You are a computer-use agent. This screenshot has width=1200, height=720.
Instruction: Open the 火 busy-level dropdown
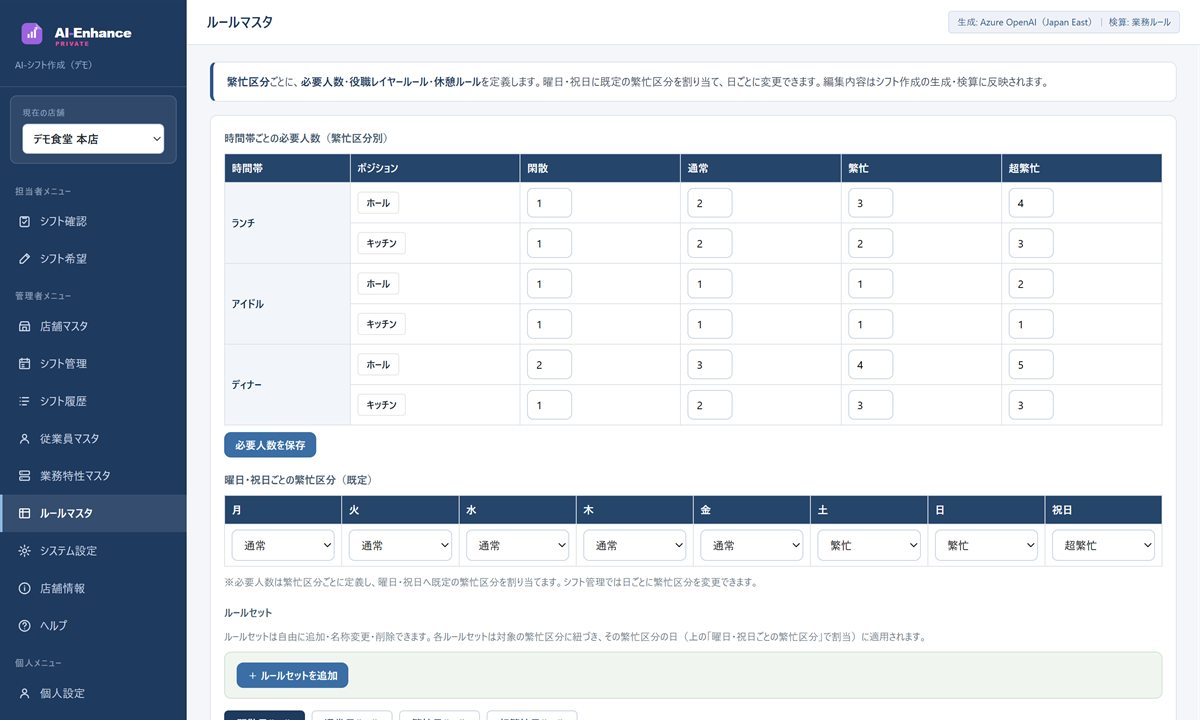pos(400,545)
